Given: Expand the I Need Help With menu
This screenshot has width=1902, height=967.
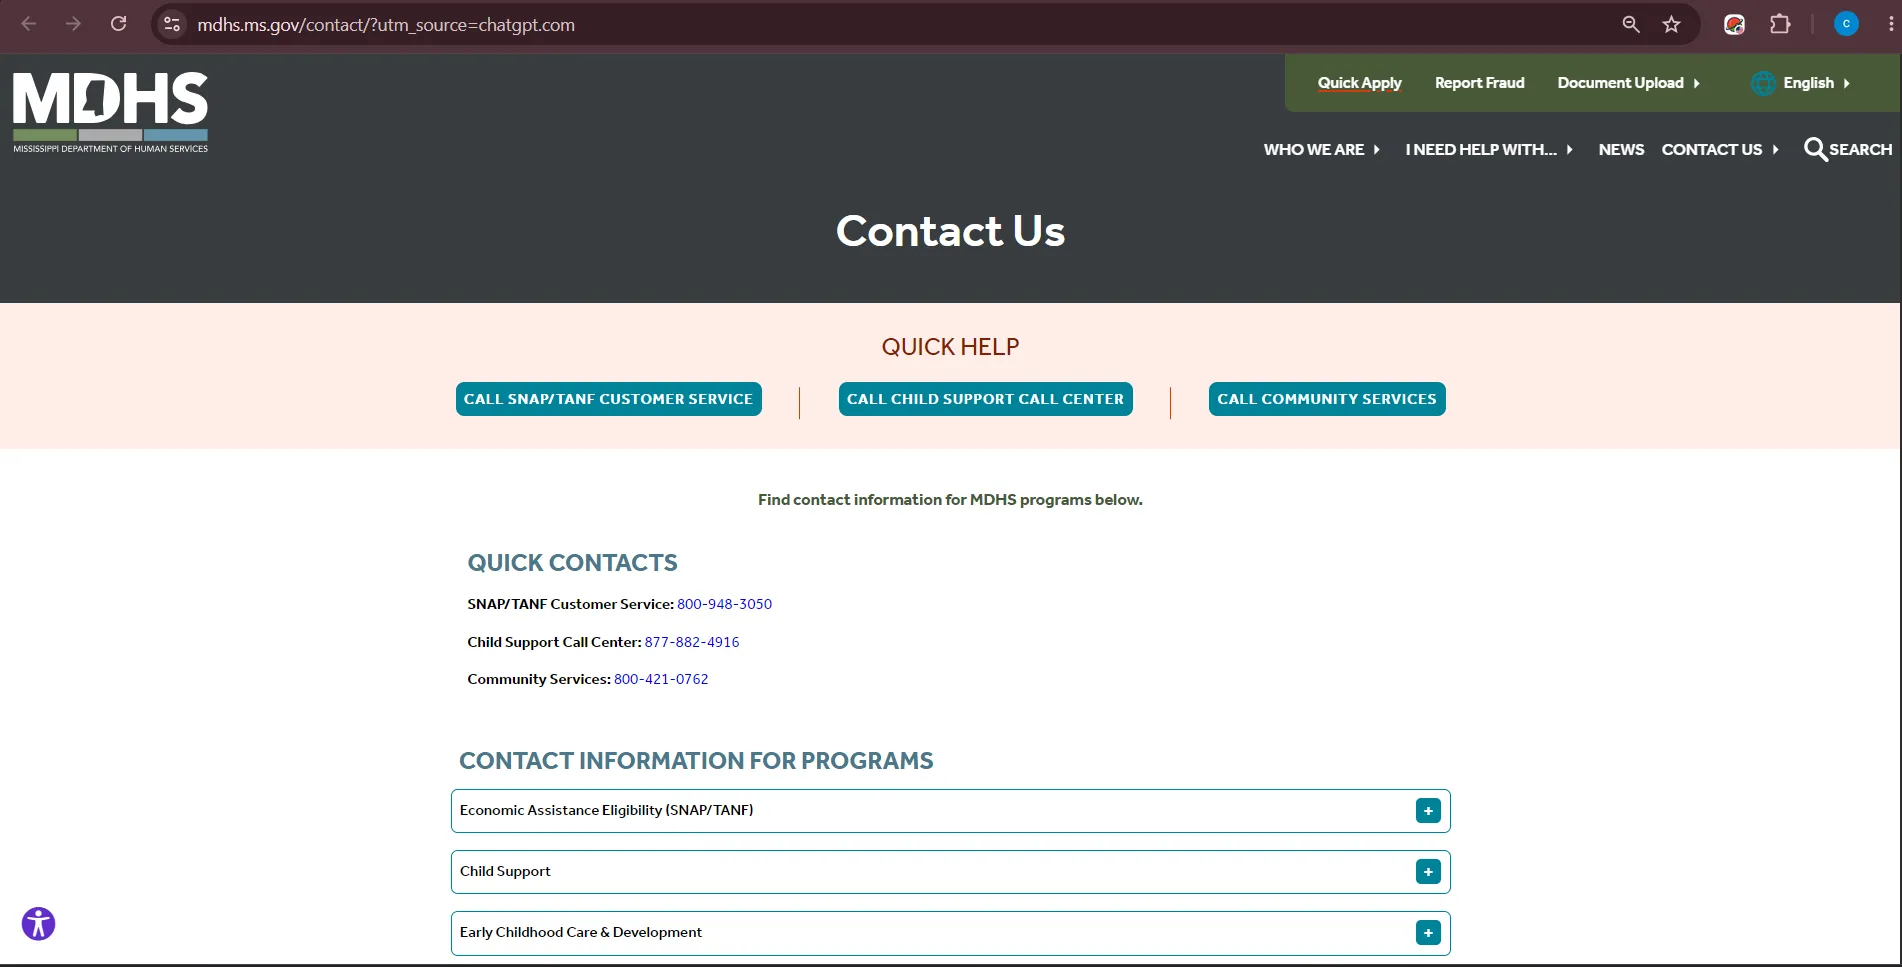Looking at the screenshot, I should pyautogui.click(x=1489, y=149).
